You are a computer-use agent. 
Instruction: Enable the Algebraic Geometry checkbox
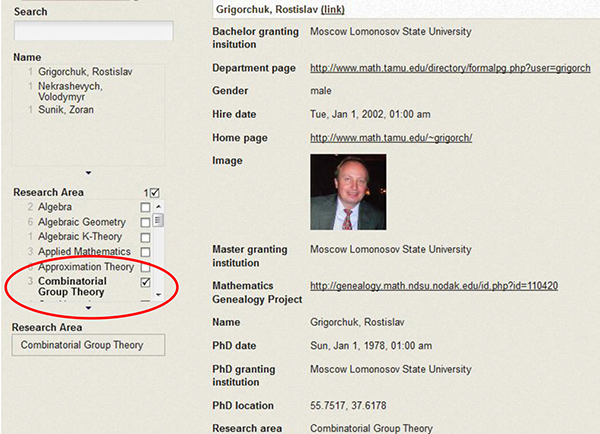point(146,222)
